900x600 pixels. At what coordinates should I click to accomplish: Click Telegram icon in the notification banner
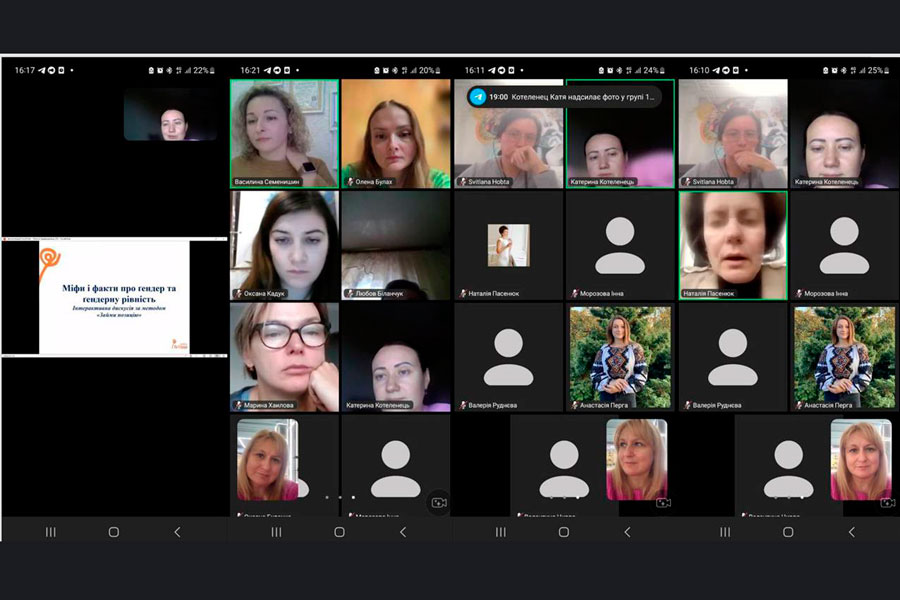pos(478,97)
